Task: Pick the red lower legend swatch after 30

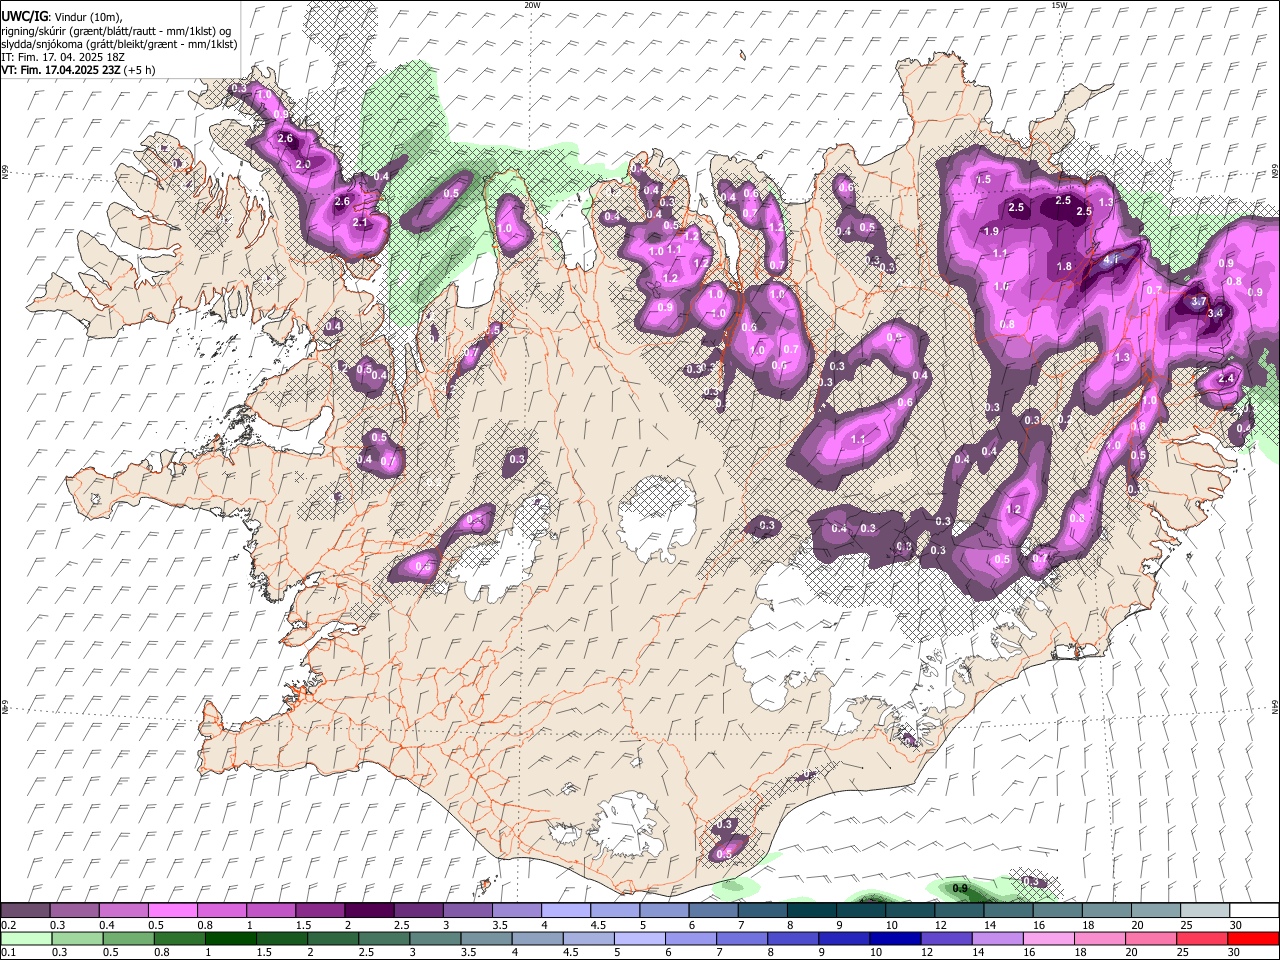Action: pos(1254,938)
